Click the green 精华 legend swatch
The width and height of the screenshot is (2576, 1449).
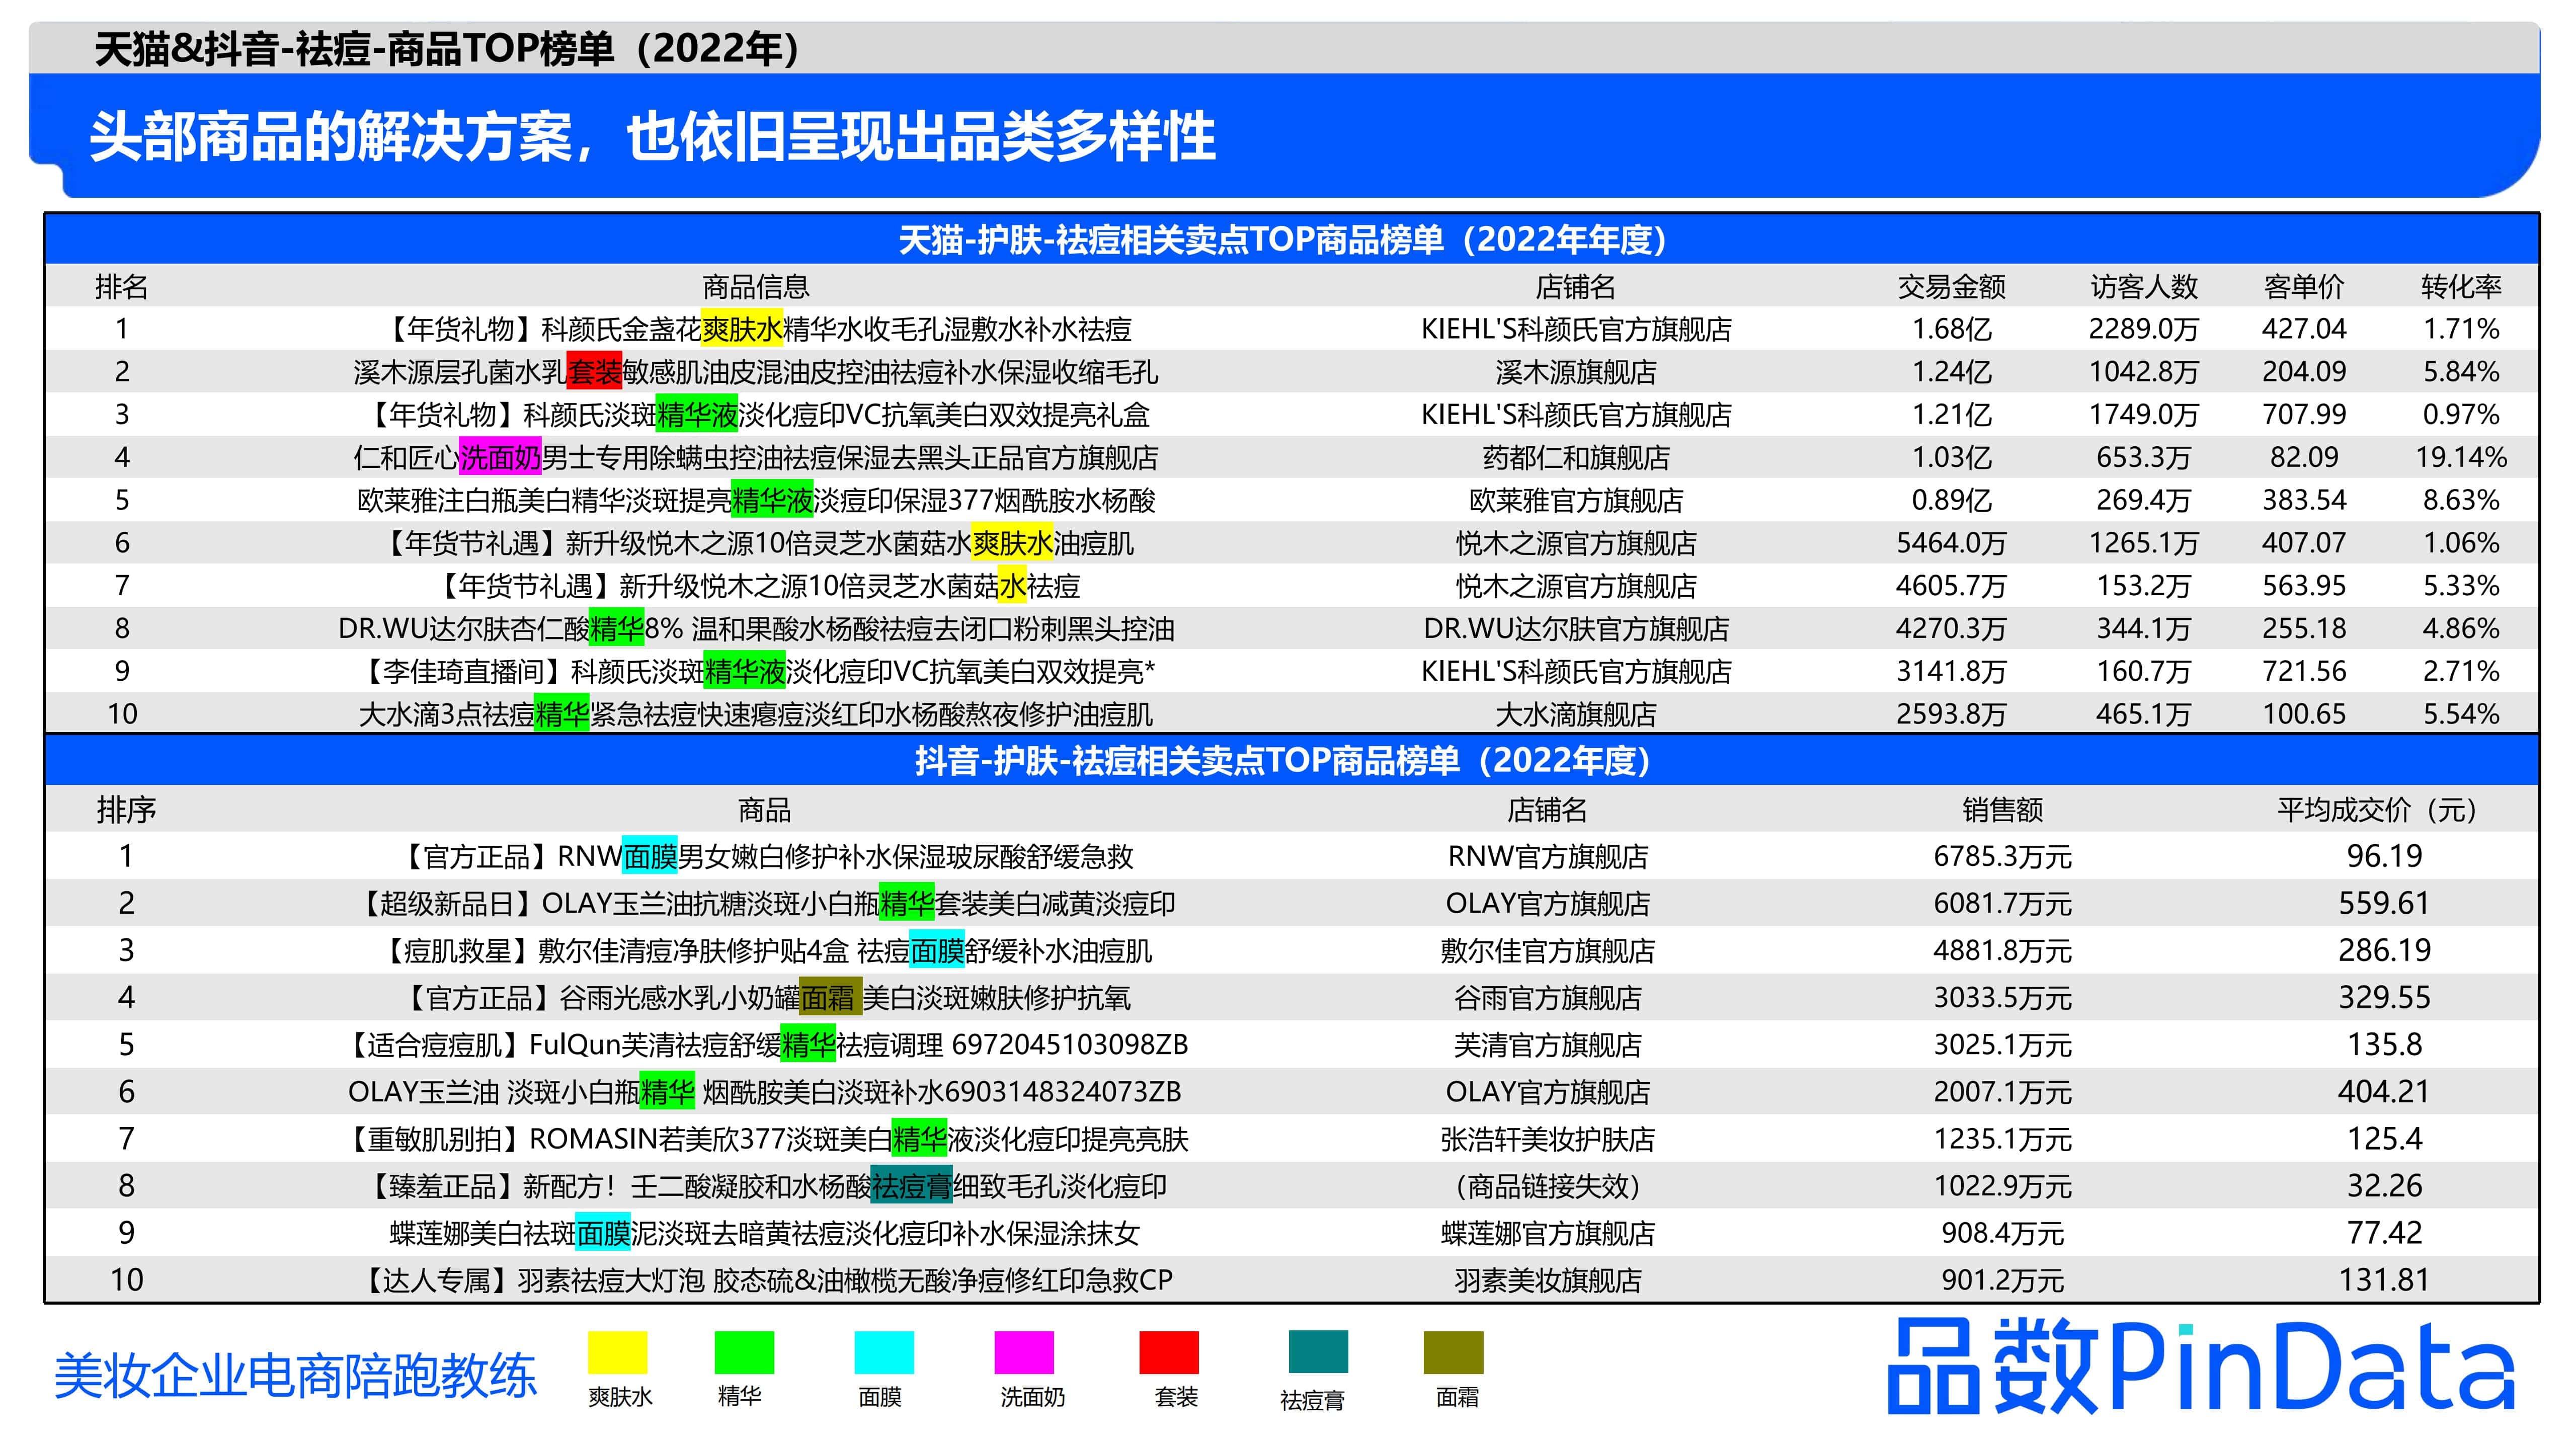tap(744, 1352)
